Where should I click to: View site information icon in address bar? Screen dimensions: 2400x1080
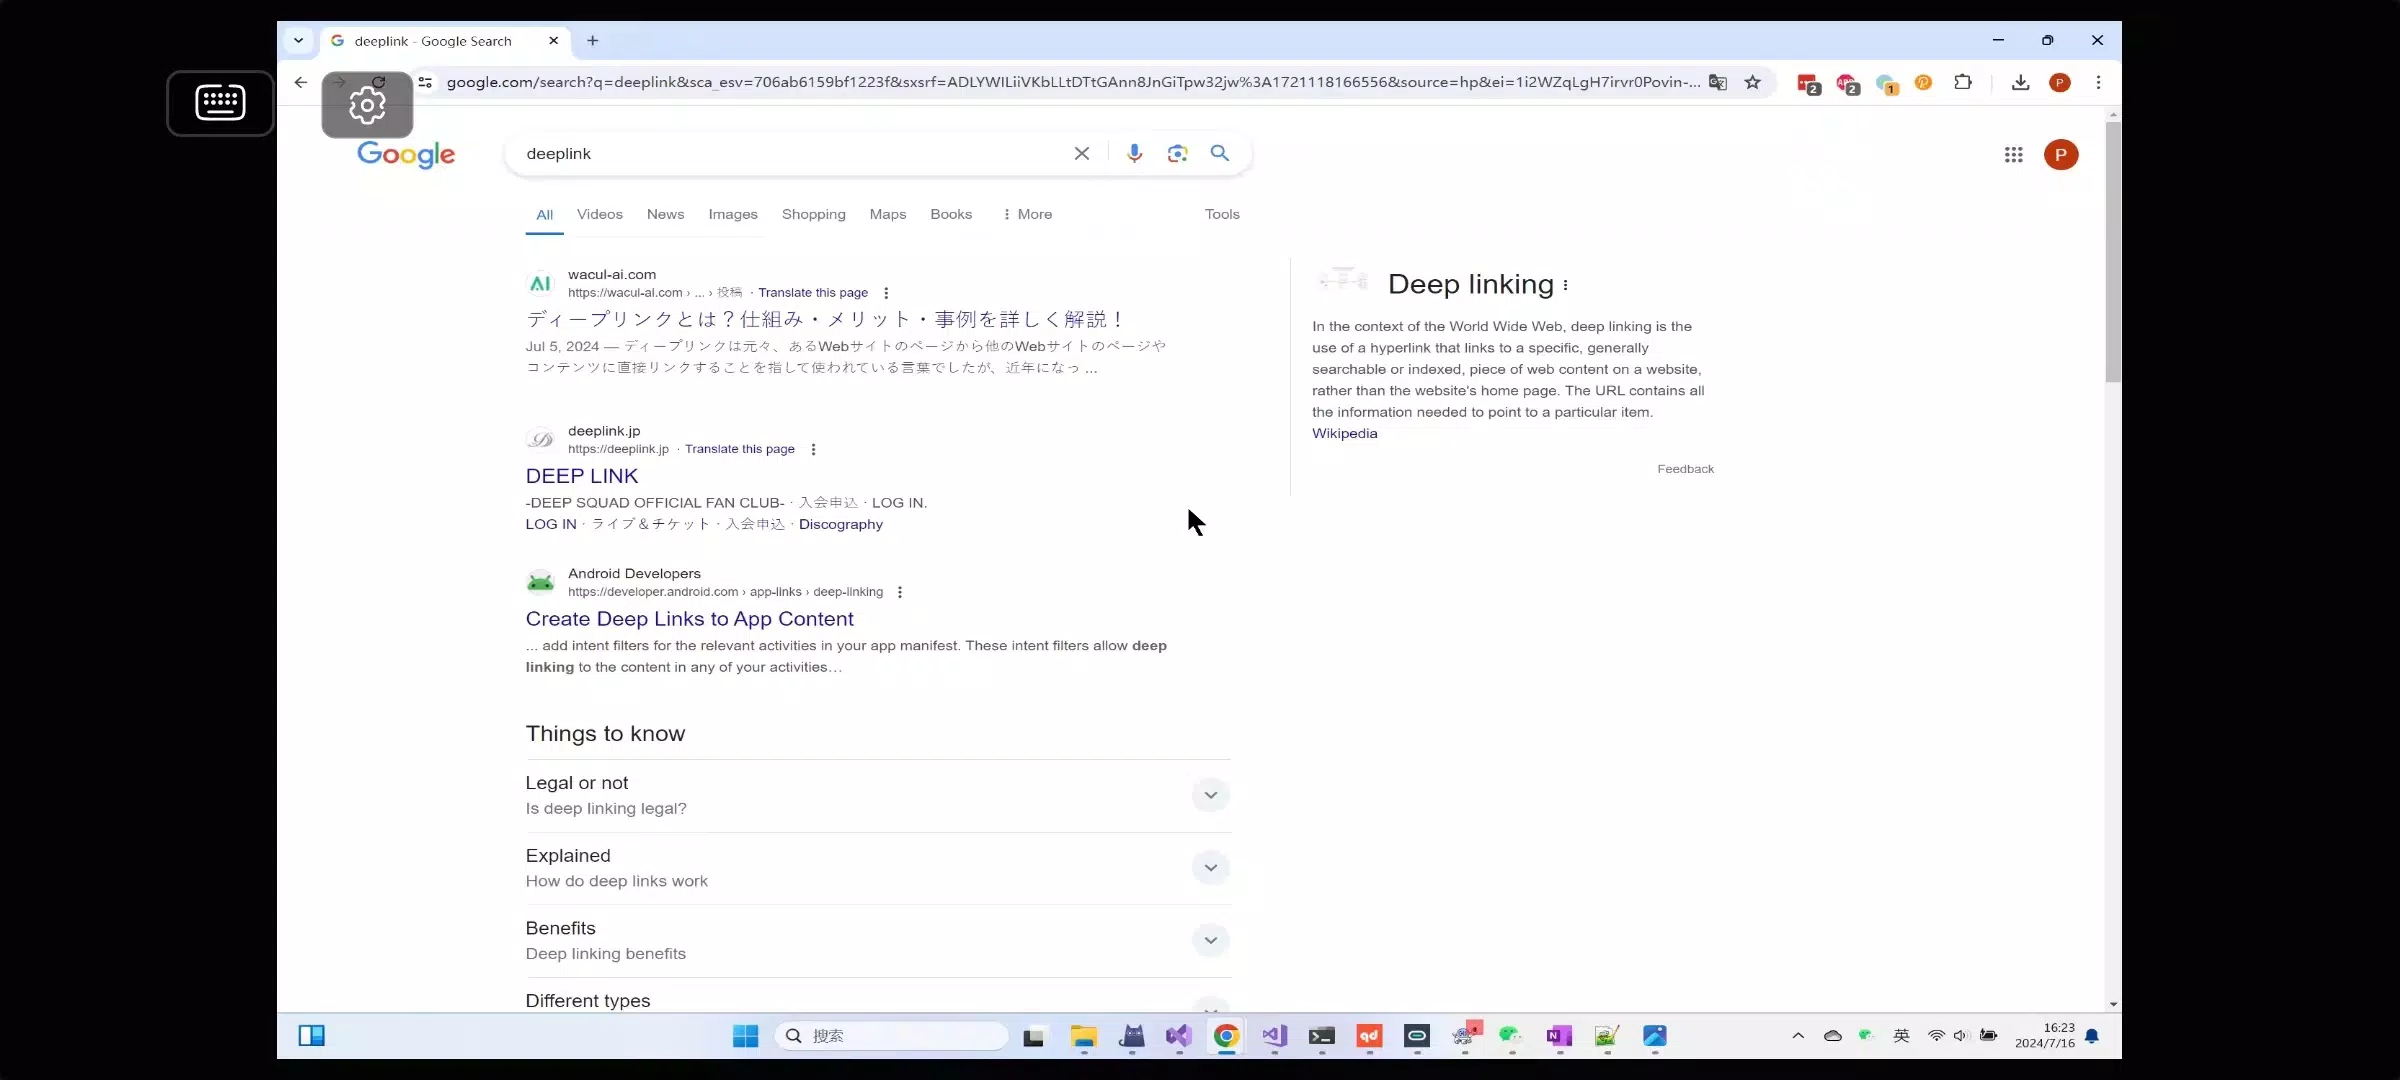click(x=426, y=83)
